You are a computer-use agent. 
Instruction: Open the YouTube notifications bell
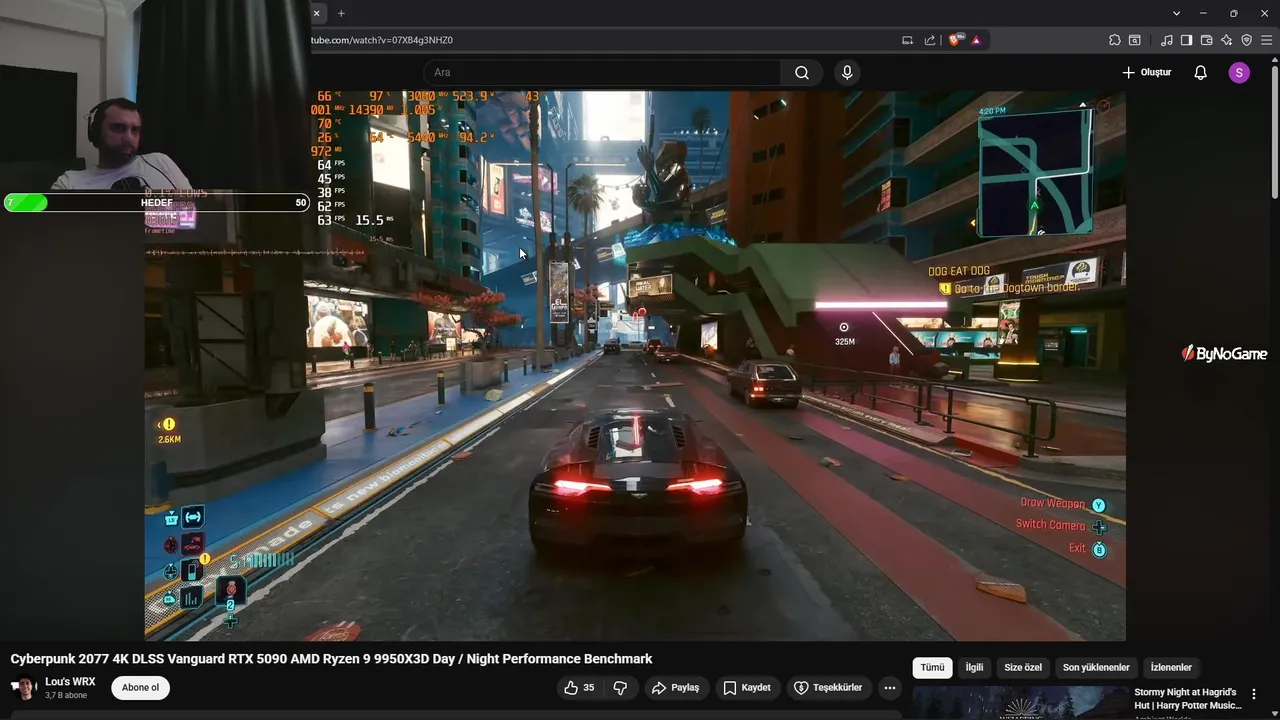tap(1201, 72)
